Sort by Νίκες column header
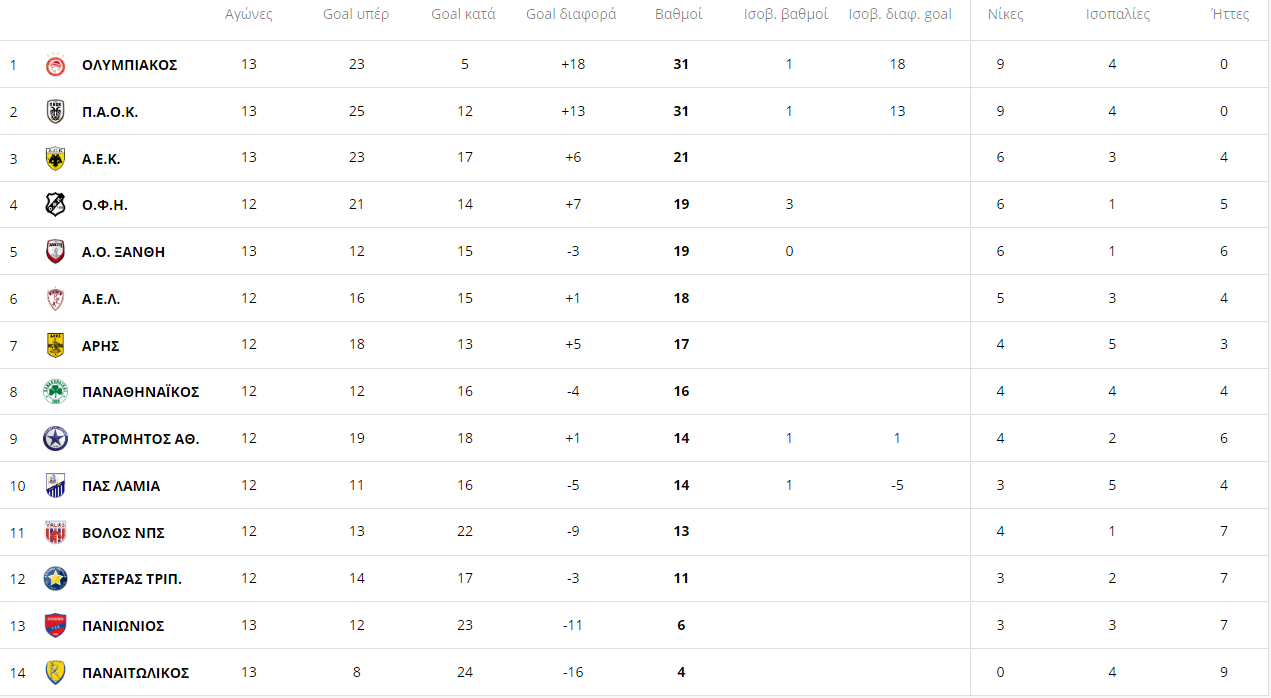The height and width of the screenshot is (698, 1271). (1005, 15)
